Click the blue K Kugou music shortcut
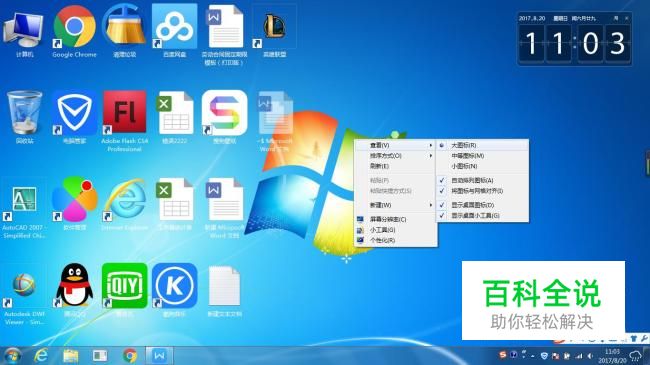650x365 pixels. coord(175,291)
